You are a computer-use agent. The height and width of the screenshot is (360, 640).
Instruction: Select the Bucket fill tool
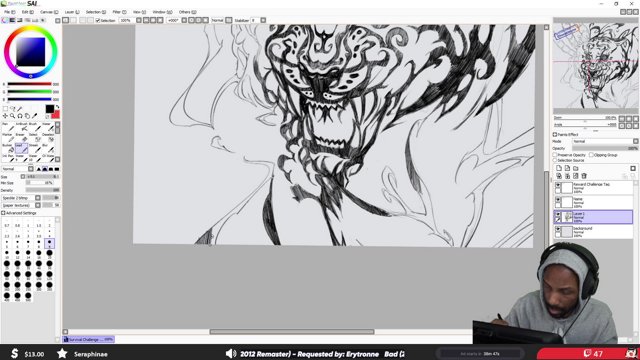8,149
